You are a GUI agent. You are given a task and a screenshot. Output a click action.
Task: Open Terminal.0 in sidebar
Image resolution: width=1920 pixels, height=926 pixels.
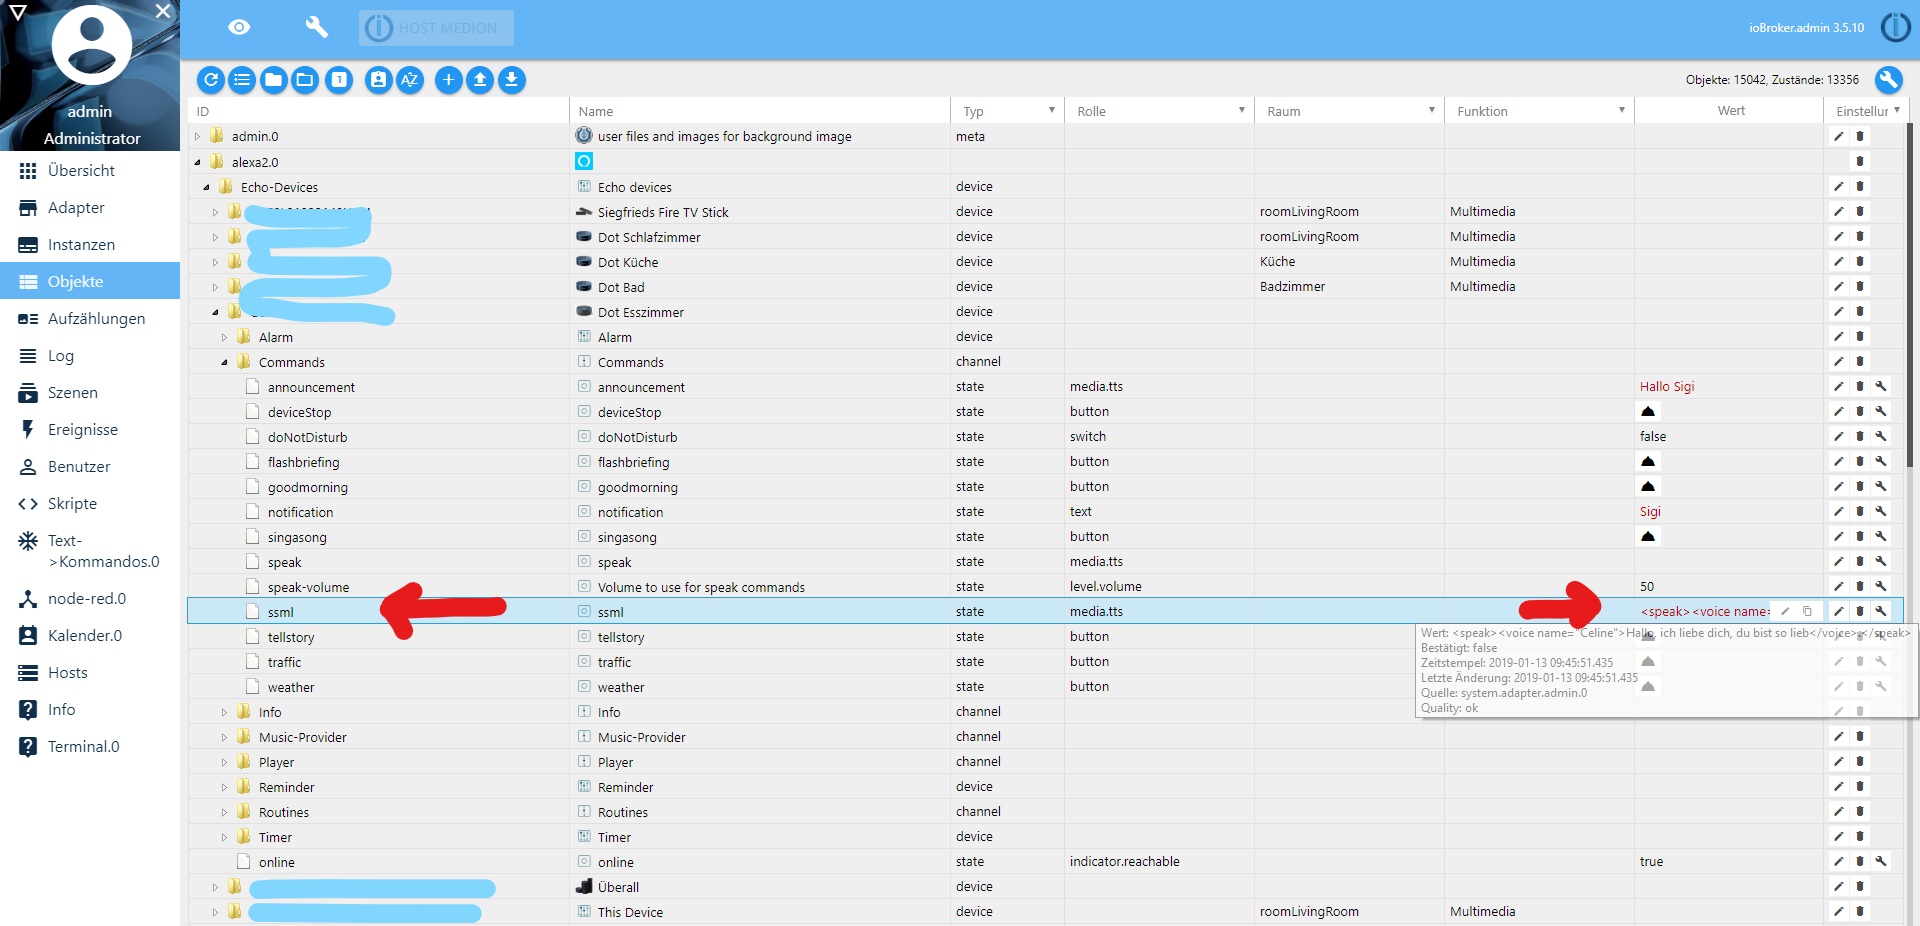pyautogui.click(x=90, y=747)
